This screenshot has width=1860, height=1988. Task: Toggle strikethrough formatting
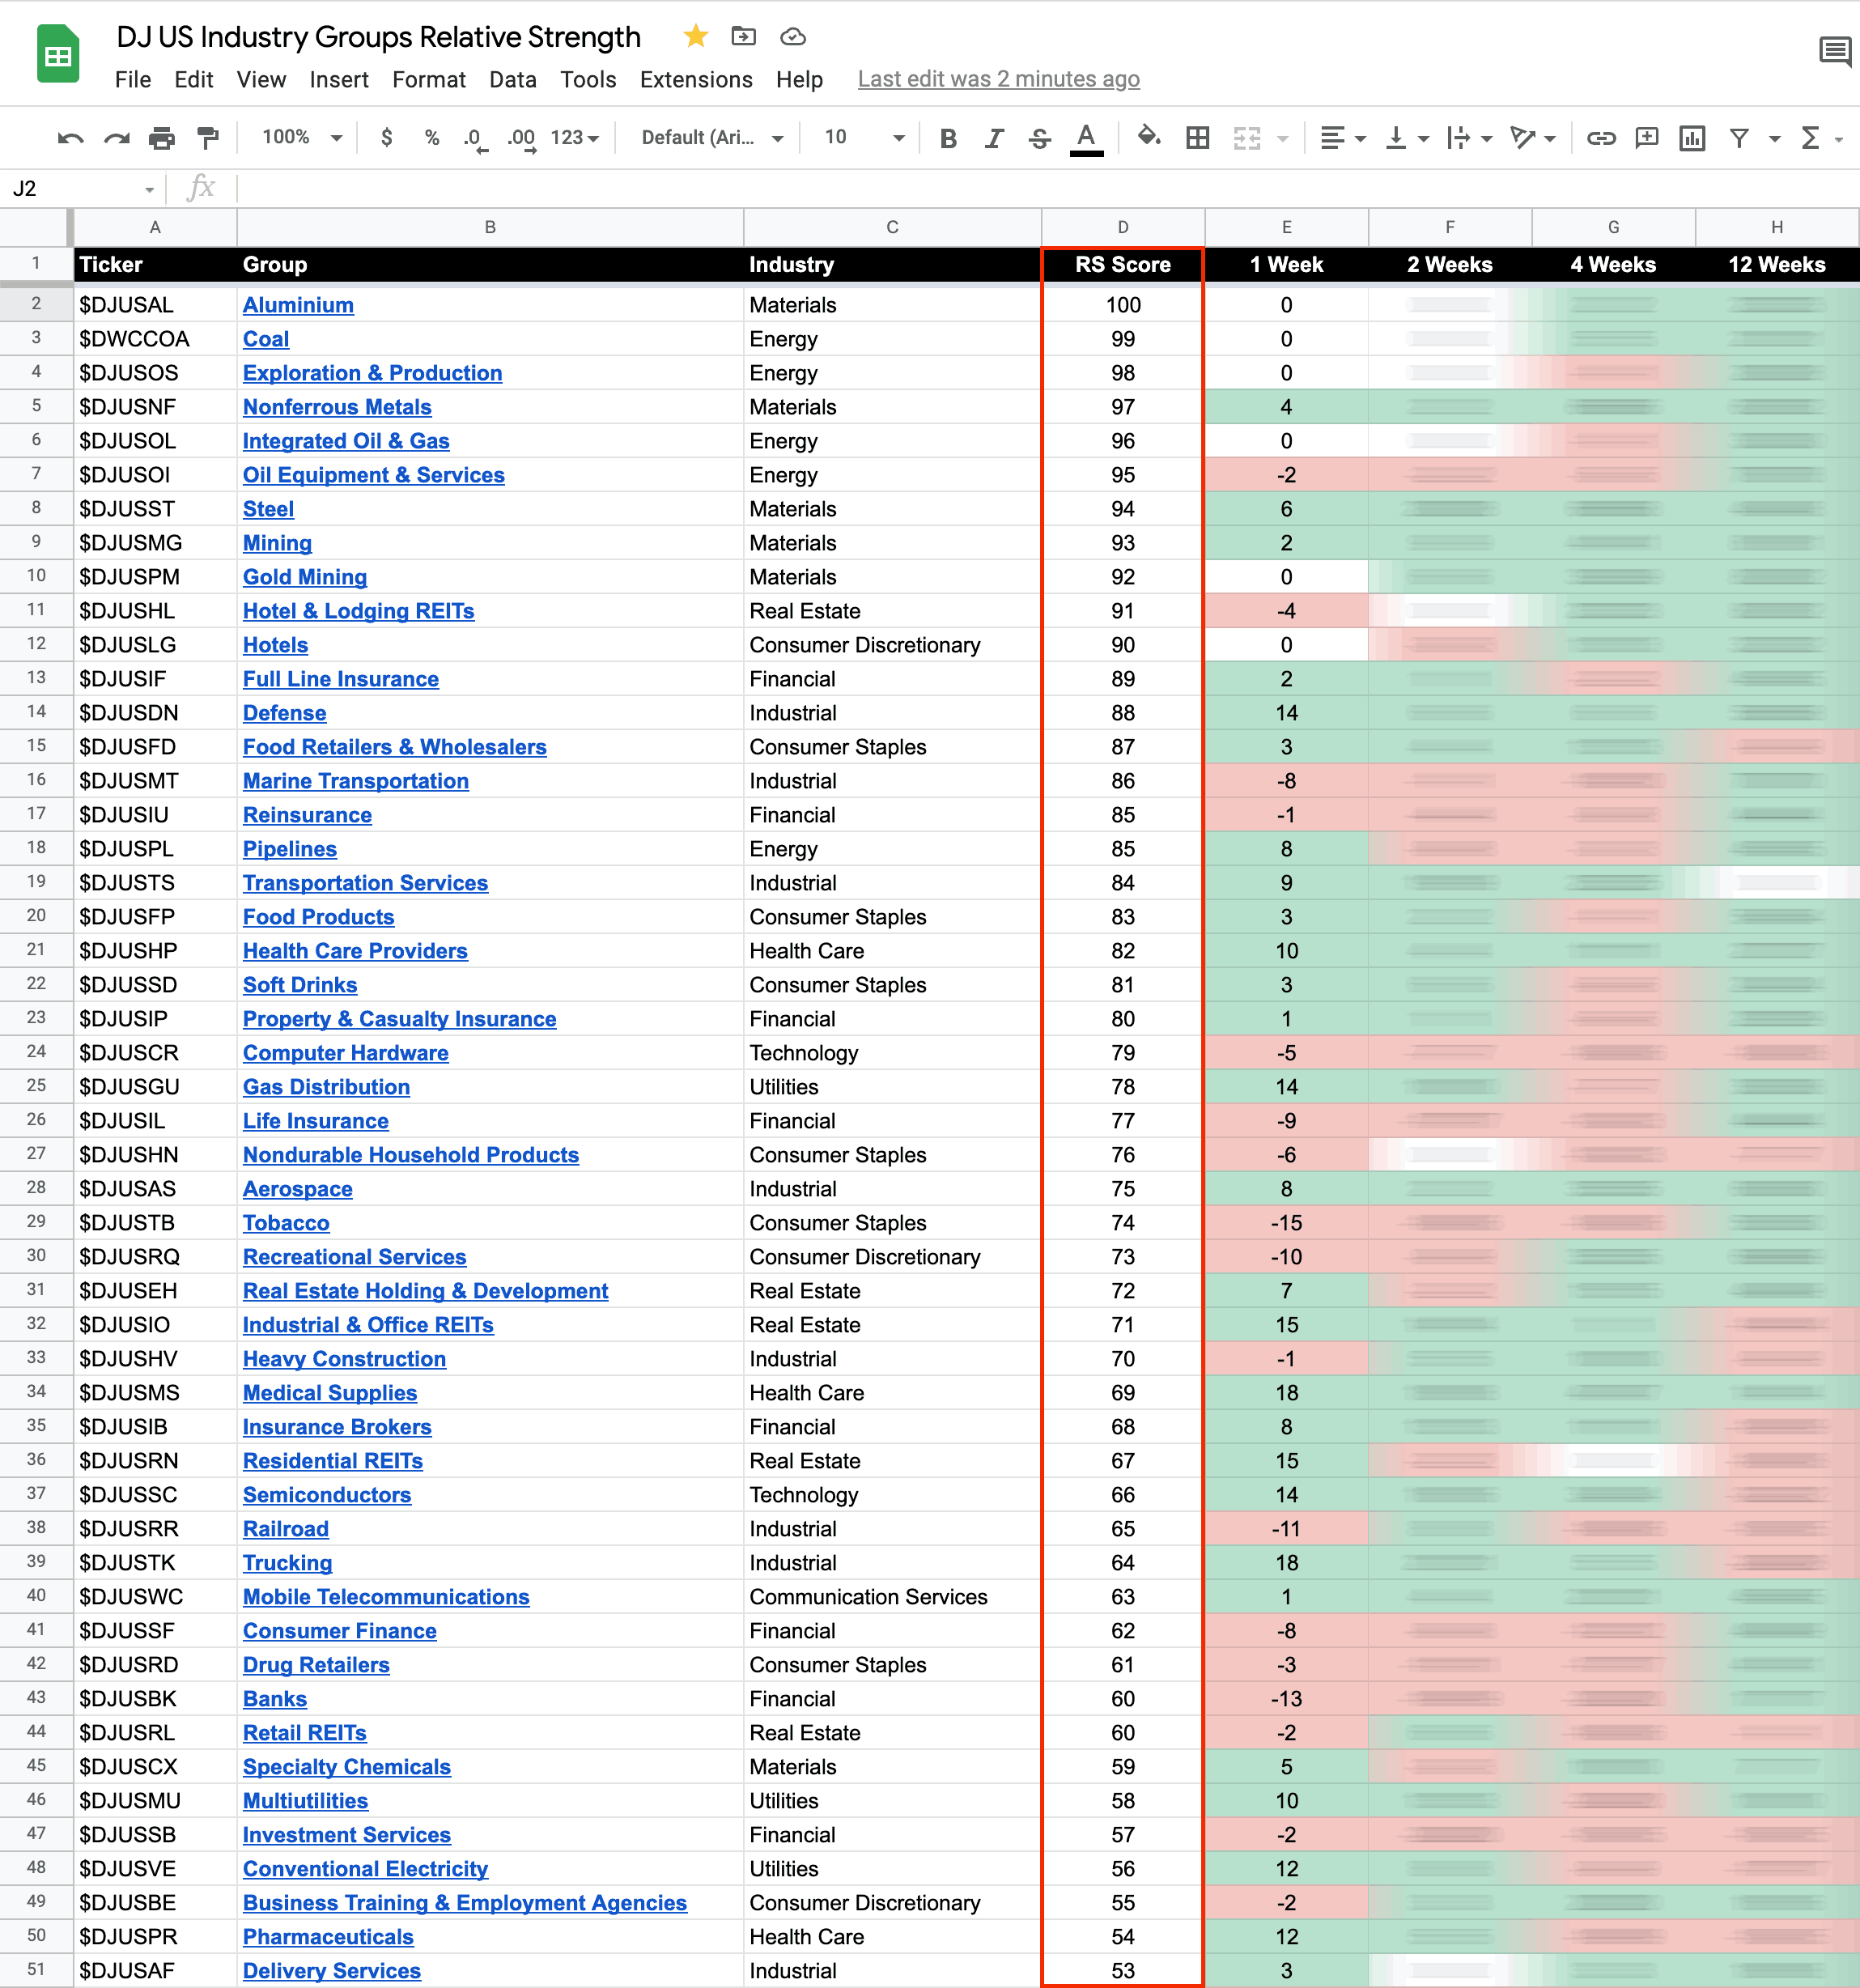1039,138
